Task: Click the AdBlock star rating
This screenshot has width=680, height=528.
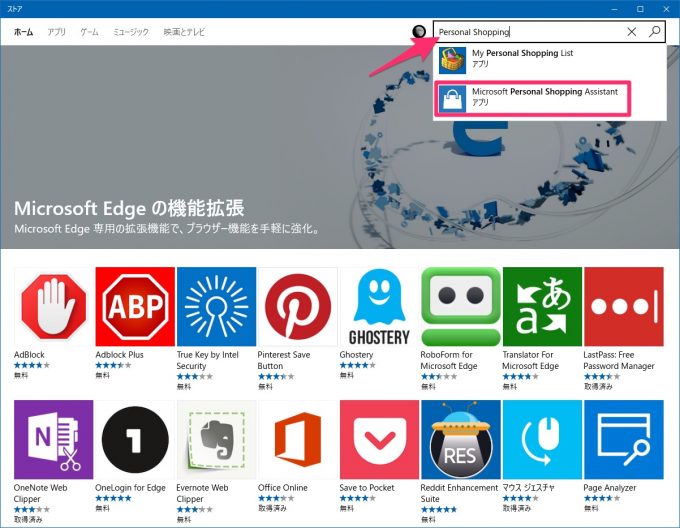Action: pos(32,365)
